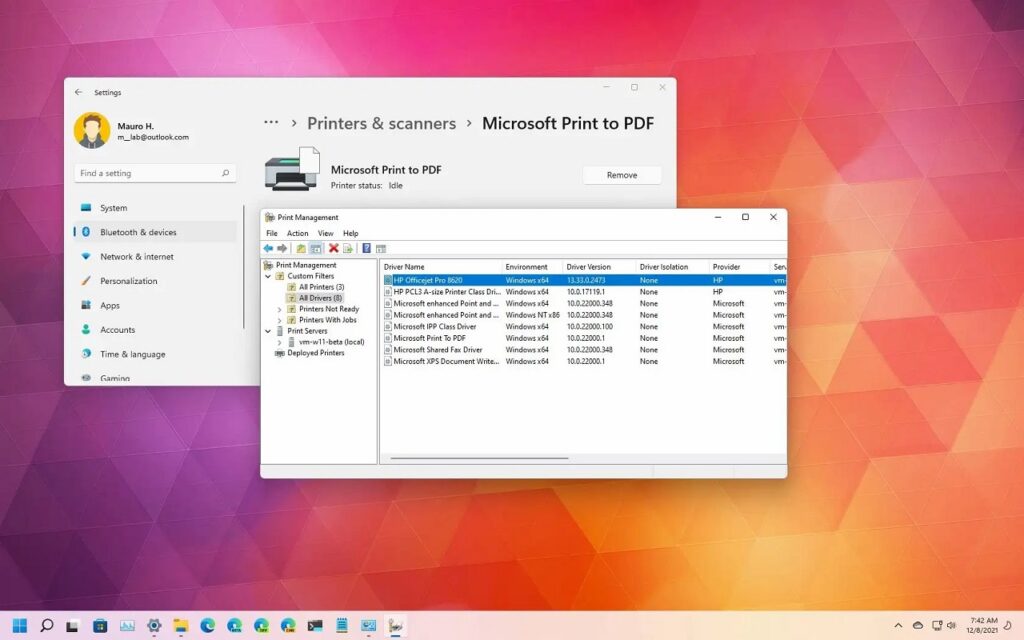Open Bluetooth & devices settings
1024x640 pixels.
138,232
